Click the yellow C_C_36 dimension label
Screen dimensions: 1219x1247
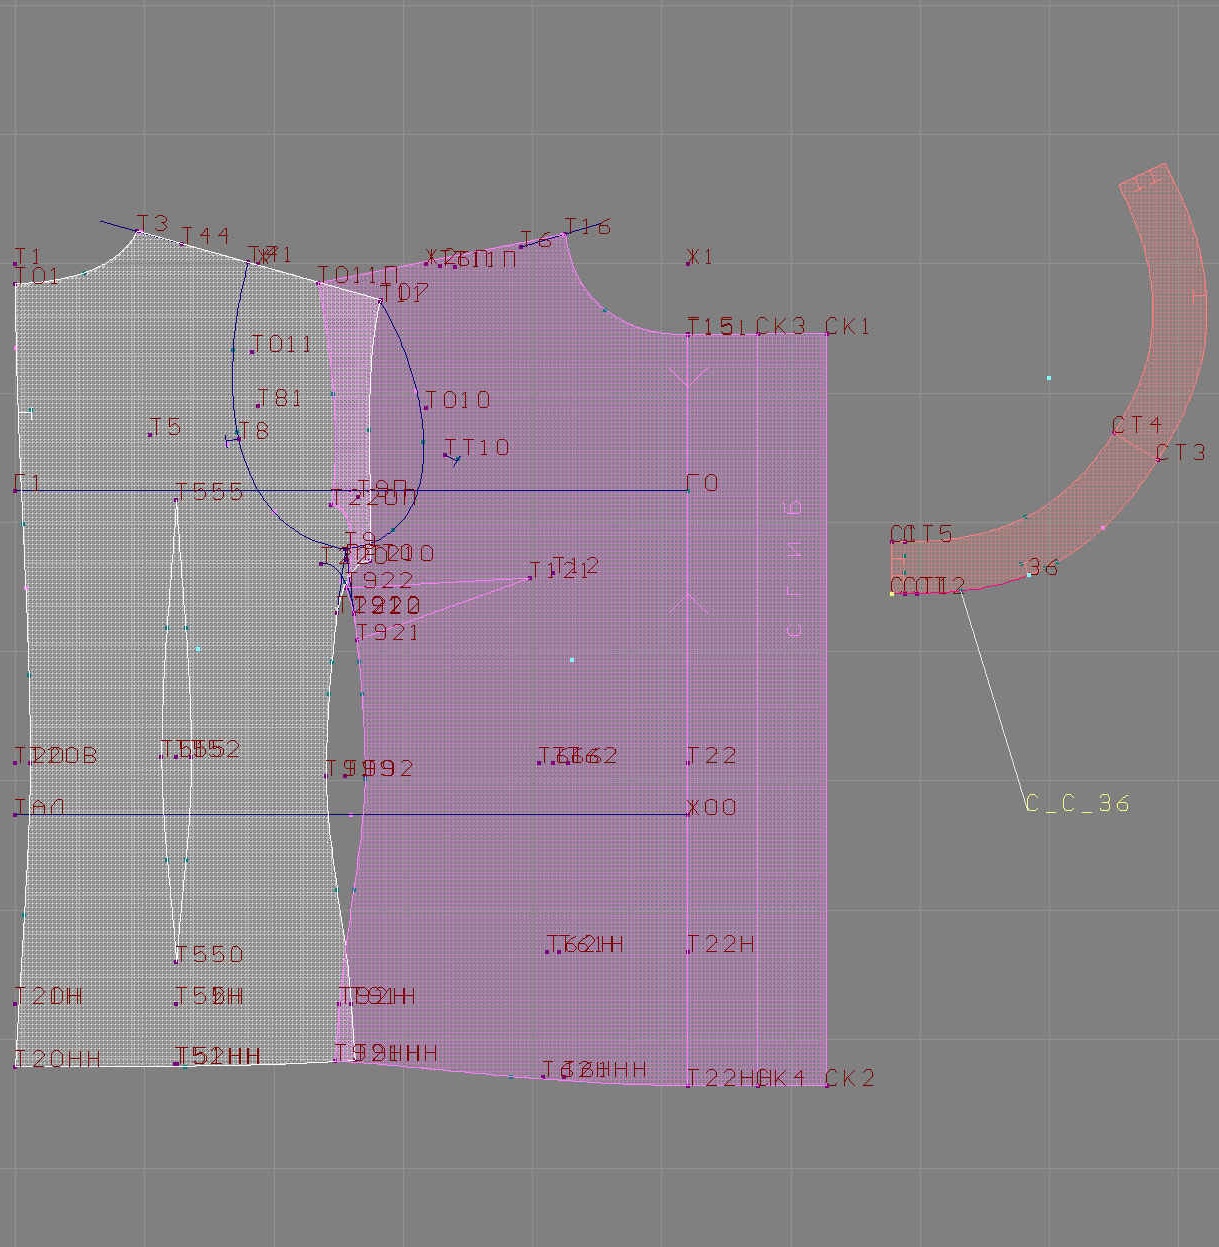[1077, 803]
